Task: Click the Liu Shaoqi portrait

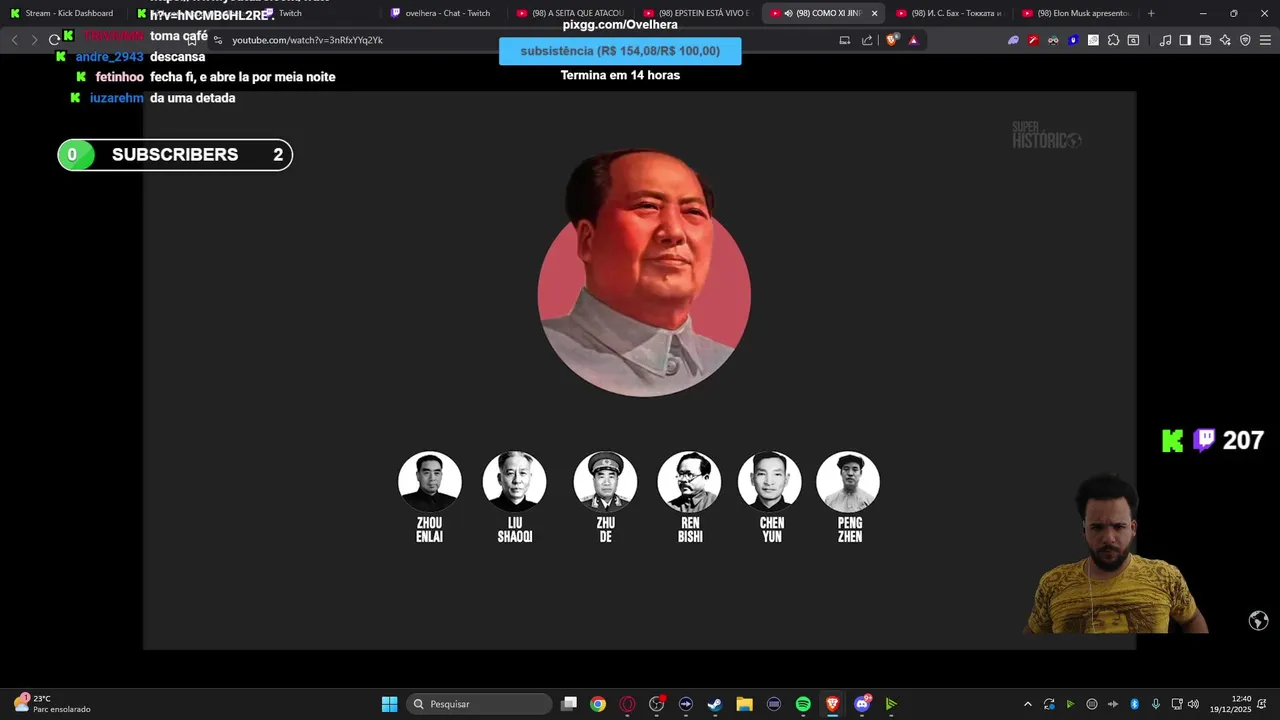Action: tap(514, 481)
